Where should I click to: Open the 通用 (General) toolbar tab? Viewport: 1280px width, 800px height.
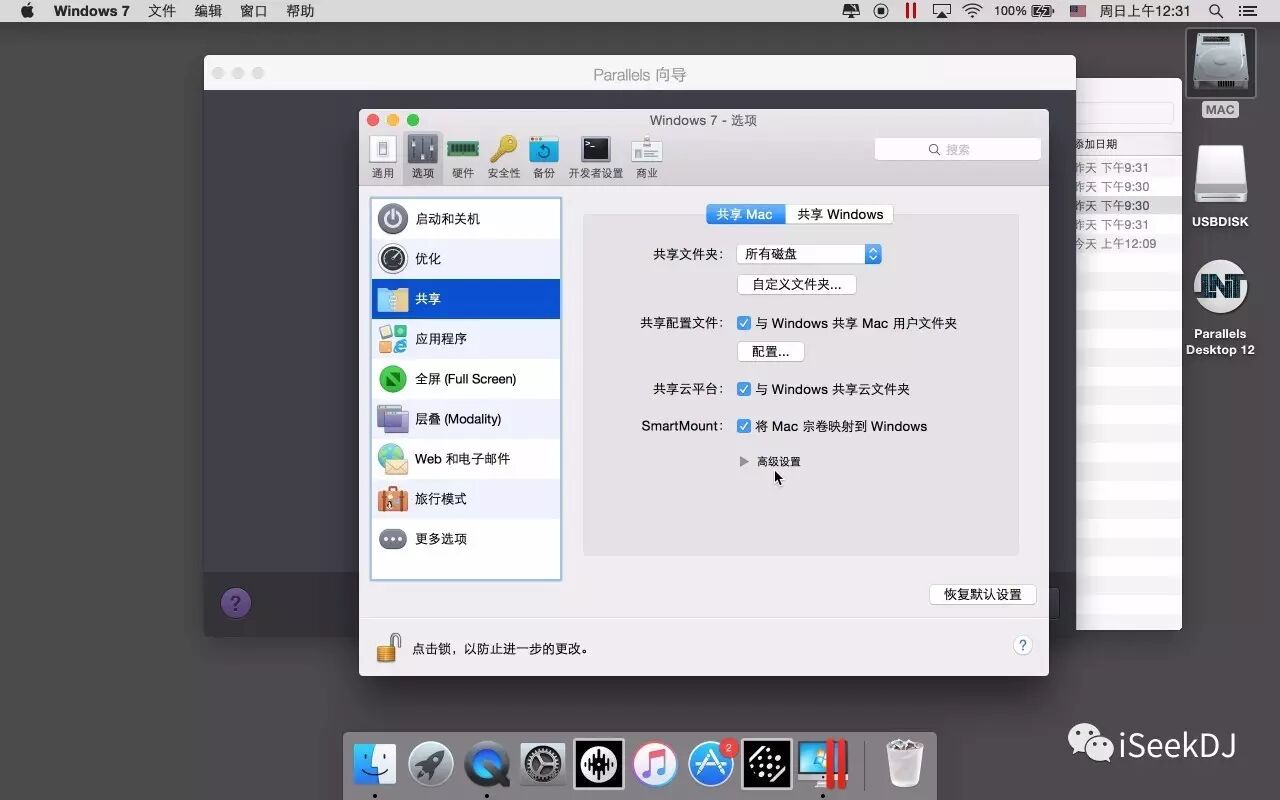(383, 158)
